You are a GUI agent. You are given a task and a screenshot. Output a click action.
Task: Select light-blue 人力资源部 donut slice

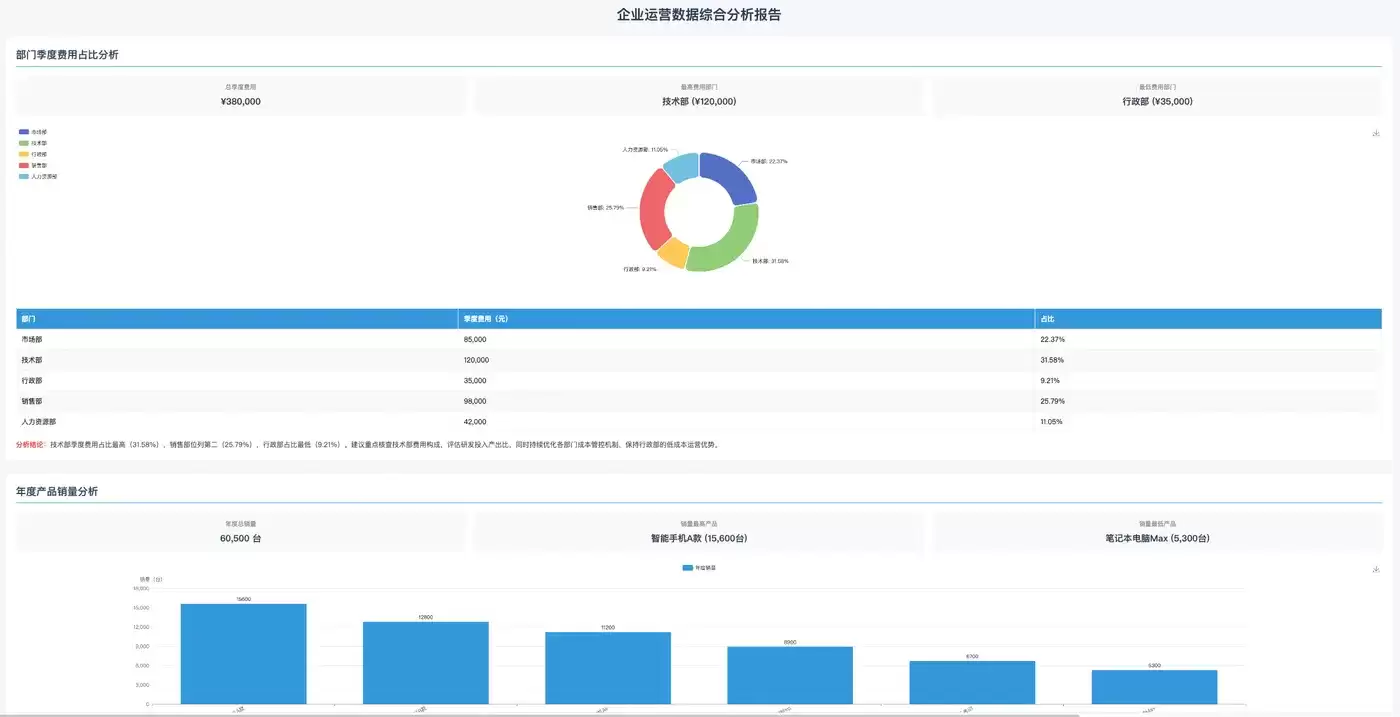(x=681, y=166)
